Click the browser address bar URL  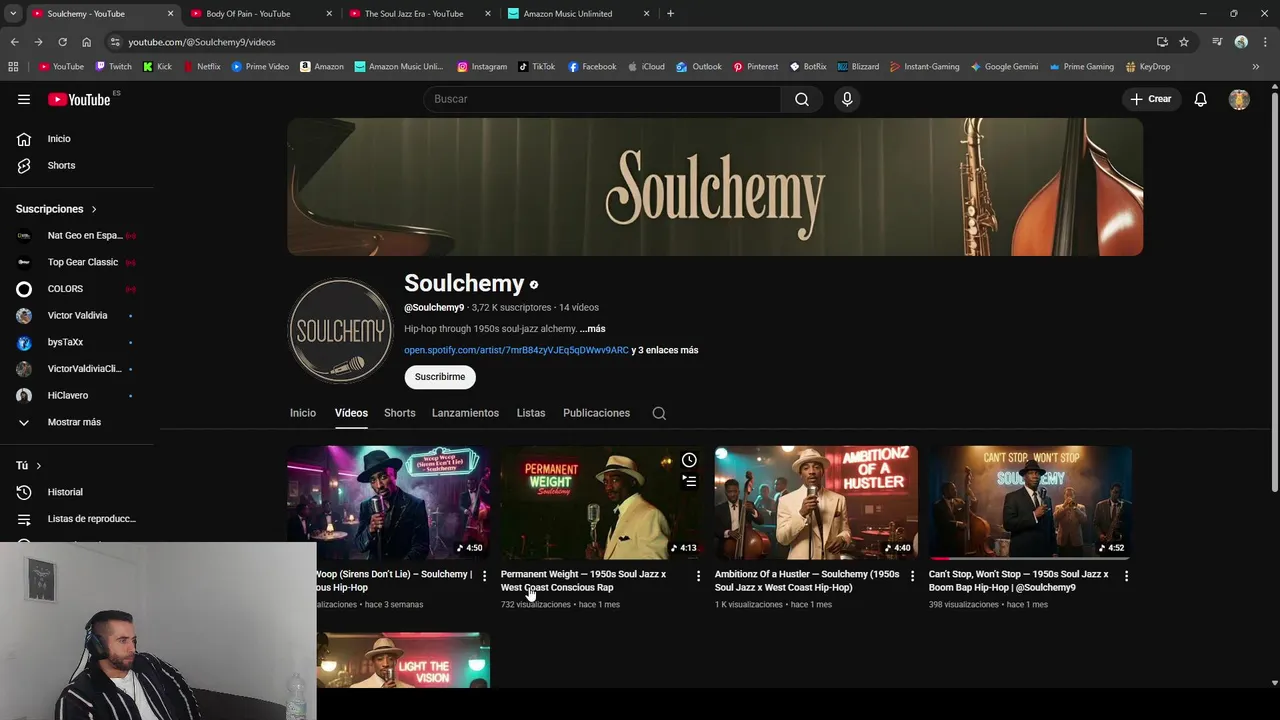[x=202, y=42]
